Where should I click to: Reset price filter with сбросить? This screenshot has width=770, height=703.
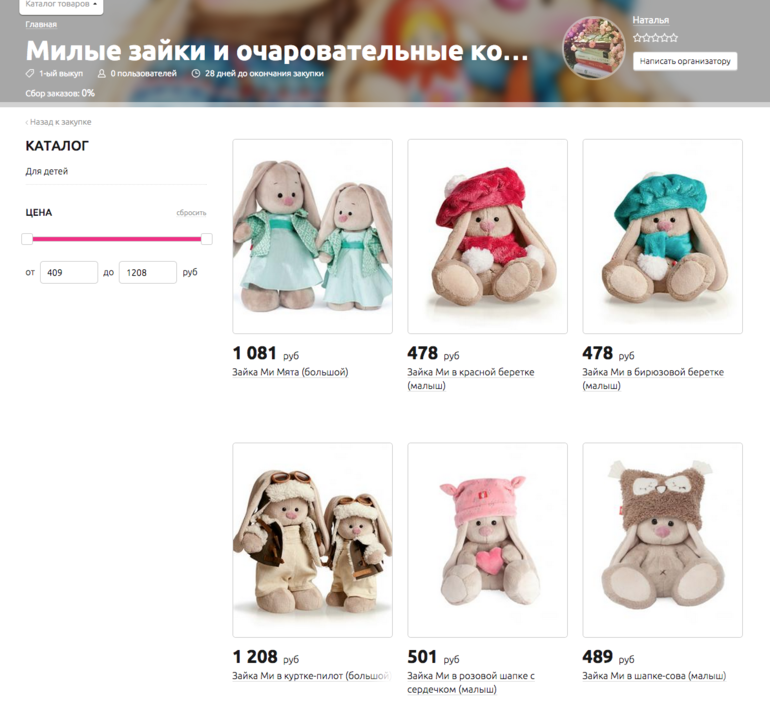[x=191, y=213]
